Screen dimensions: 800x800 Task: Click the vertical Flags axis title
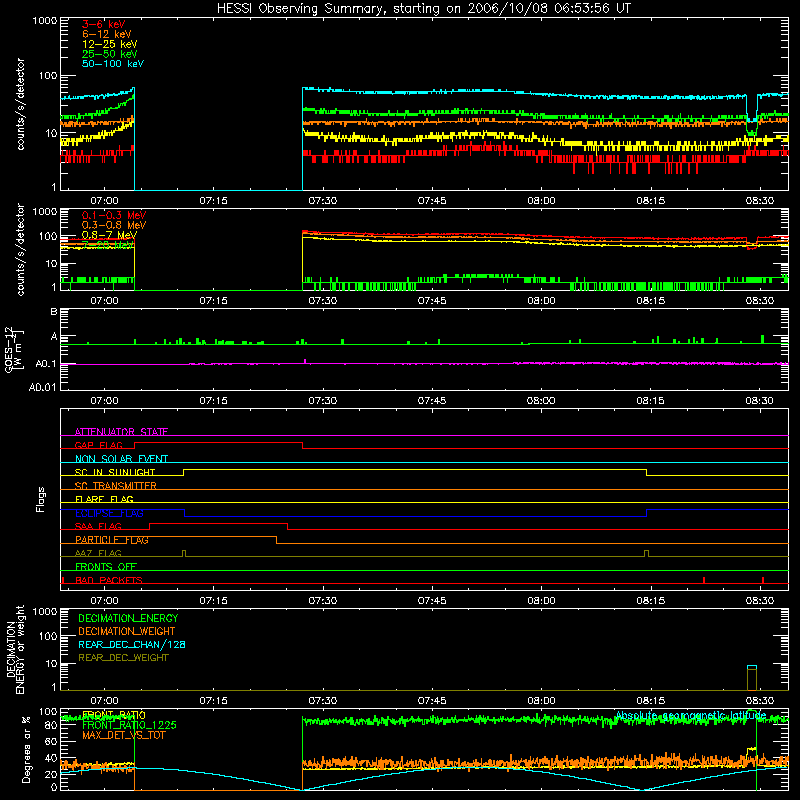(40, 499)
